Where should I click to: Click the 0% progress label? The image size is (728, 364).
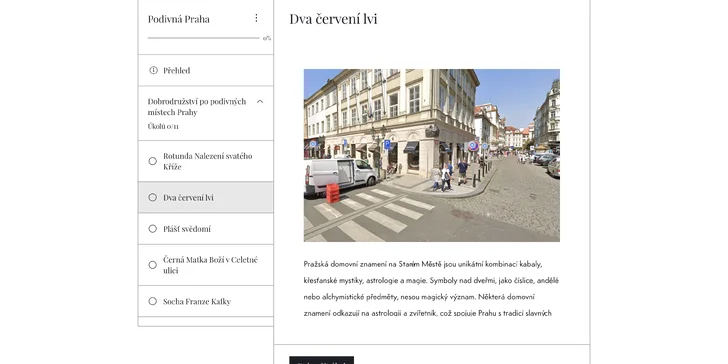[266, 38]
